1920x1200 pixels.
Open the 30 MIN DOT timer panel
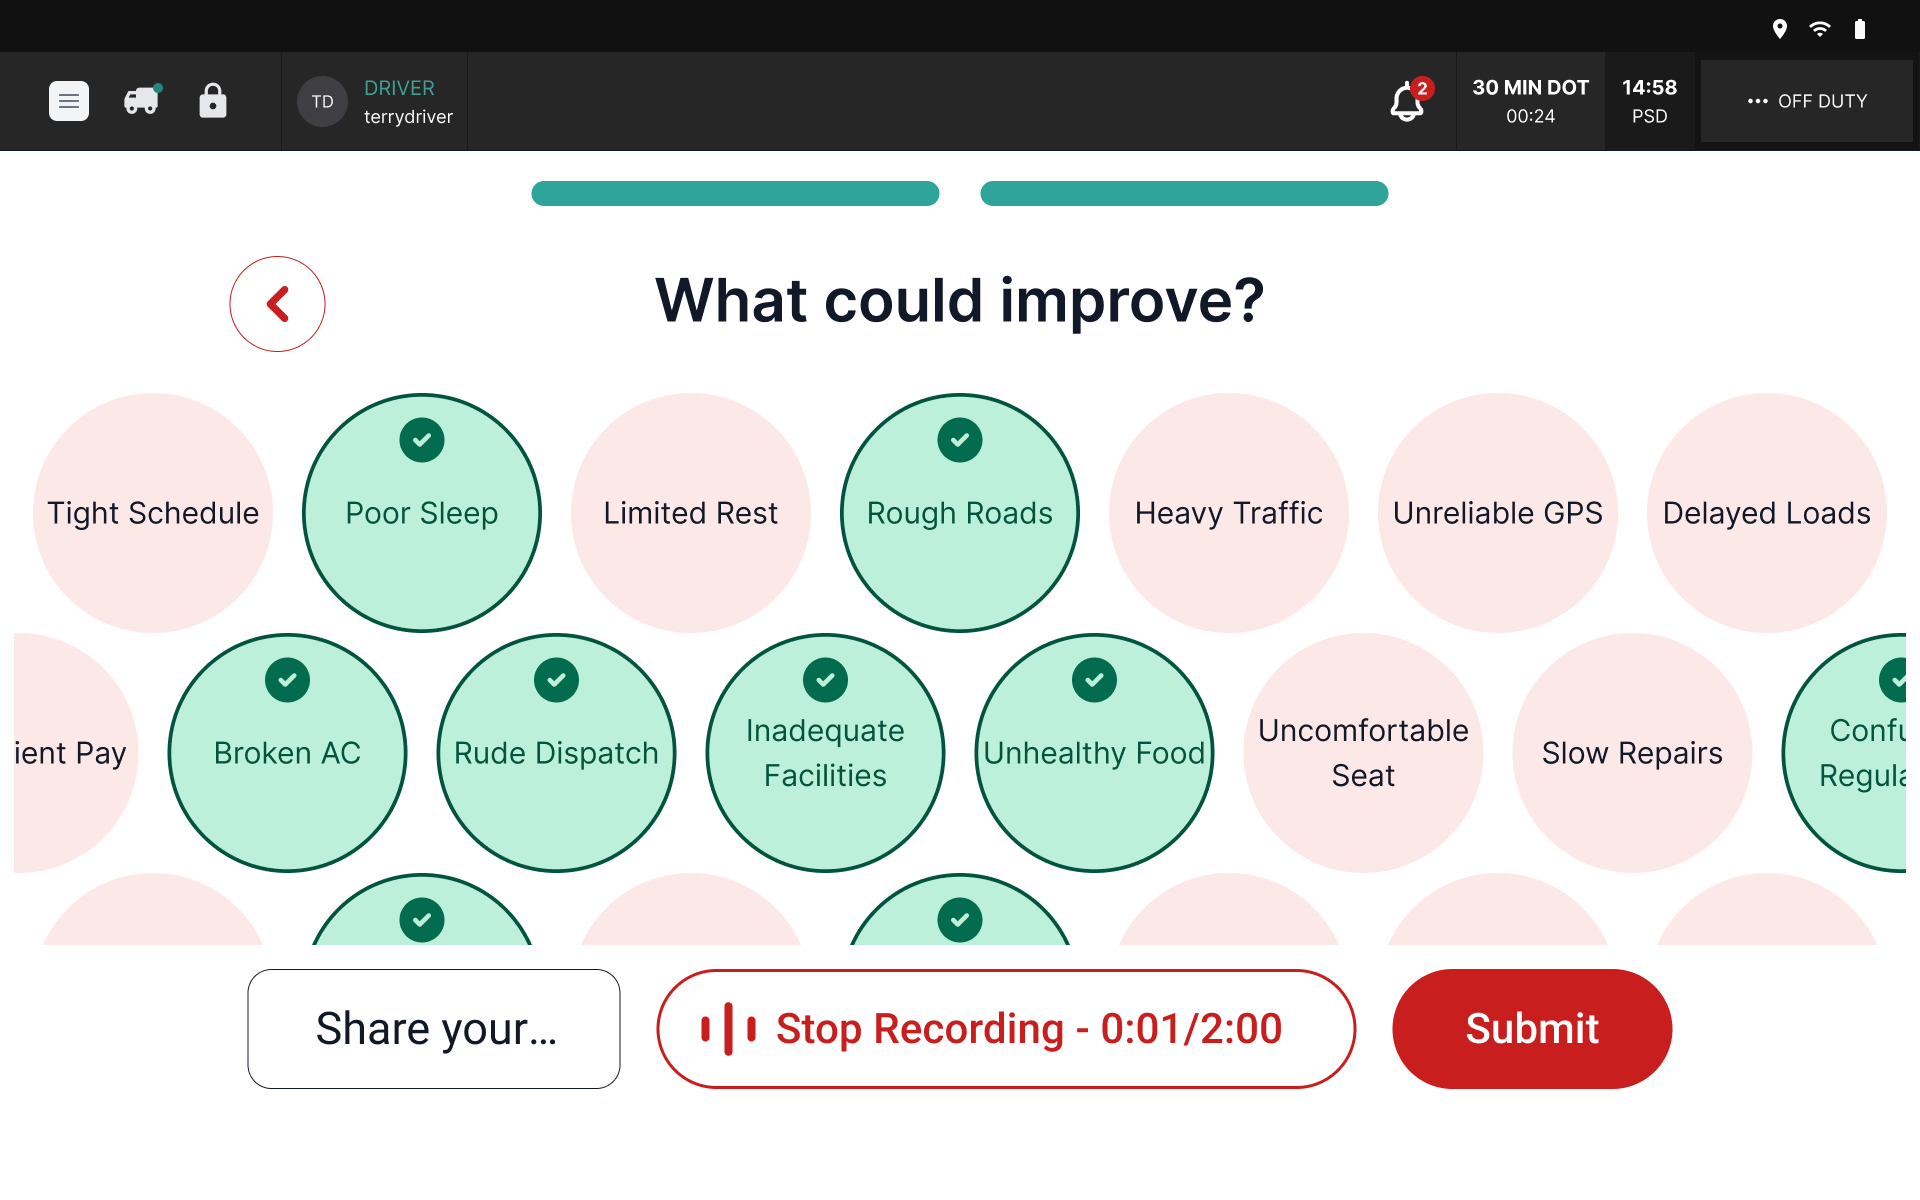(1530, 101)
